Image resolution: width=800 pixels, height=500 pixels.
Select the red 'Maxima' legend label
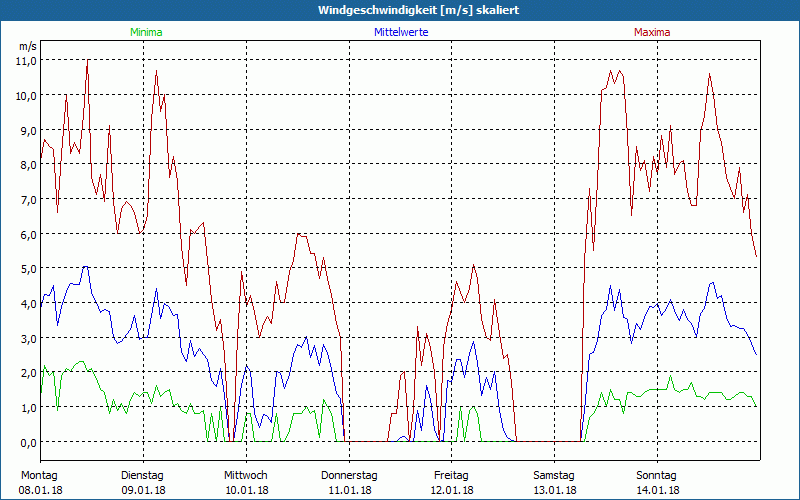coord(652,32)
